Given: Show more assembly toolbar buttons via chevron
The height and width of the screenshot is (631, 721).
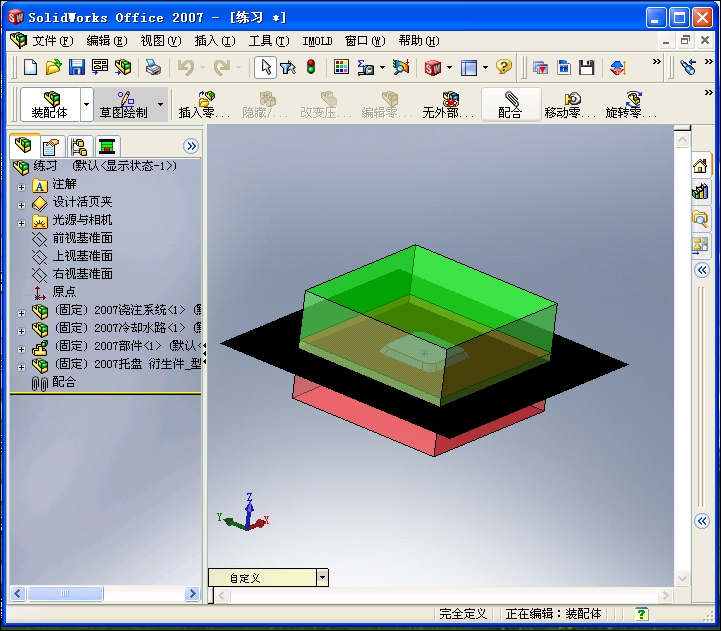Looking at the screenshot, I should (x=709, y=93).
